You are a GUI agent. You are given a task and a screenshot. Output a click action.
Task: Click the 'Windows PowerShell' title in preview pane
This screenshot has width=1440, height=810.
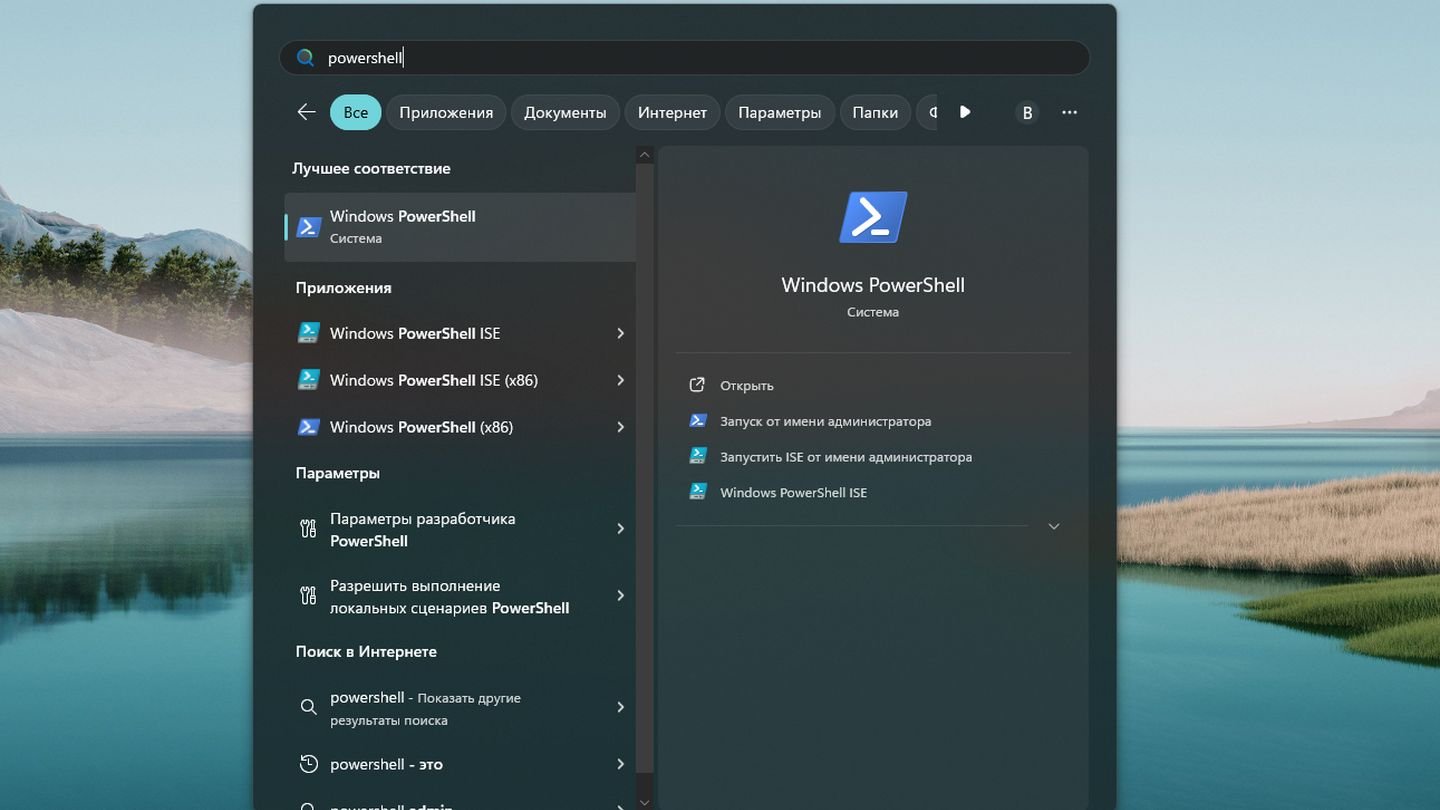(873, 285)
